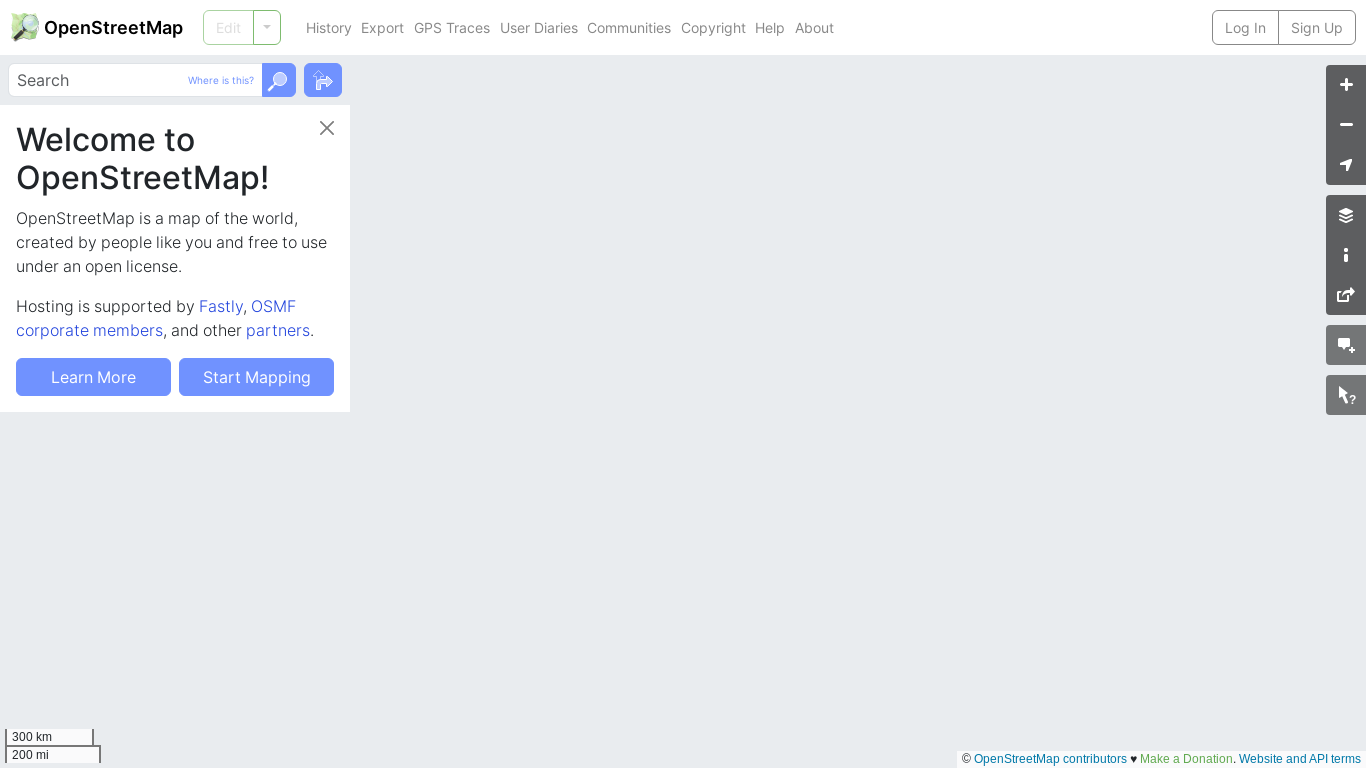Zoom out with the minus icon
The image size is (1366, 768).
point(1346,125)
